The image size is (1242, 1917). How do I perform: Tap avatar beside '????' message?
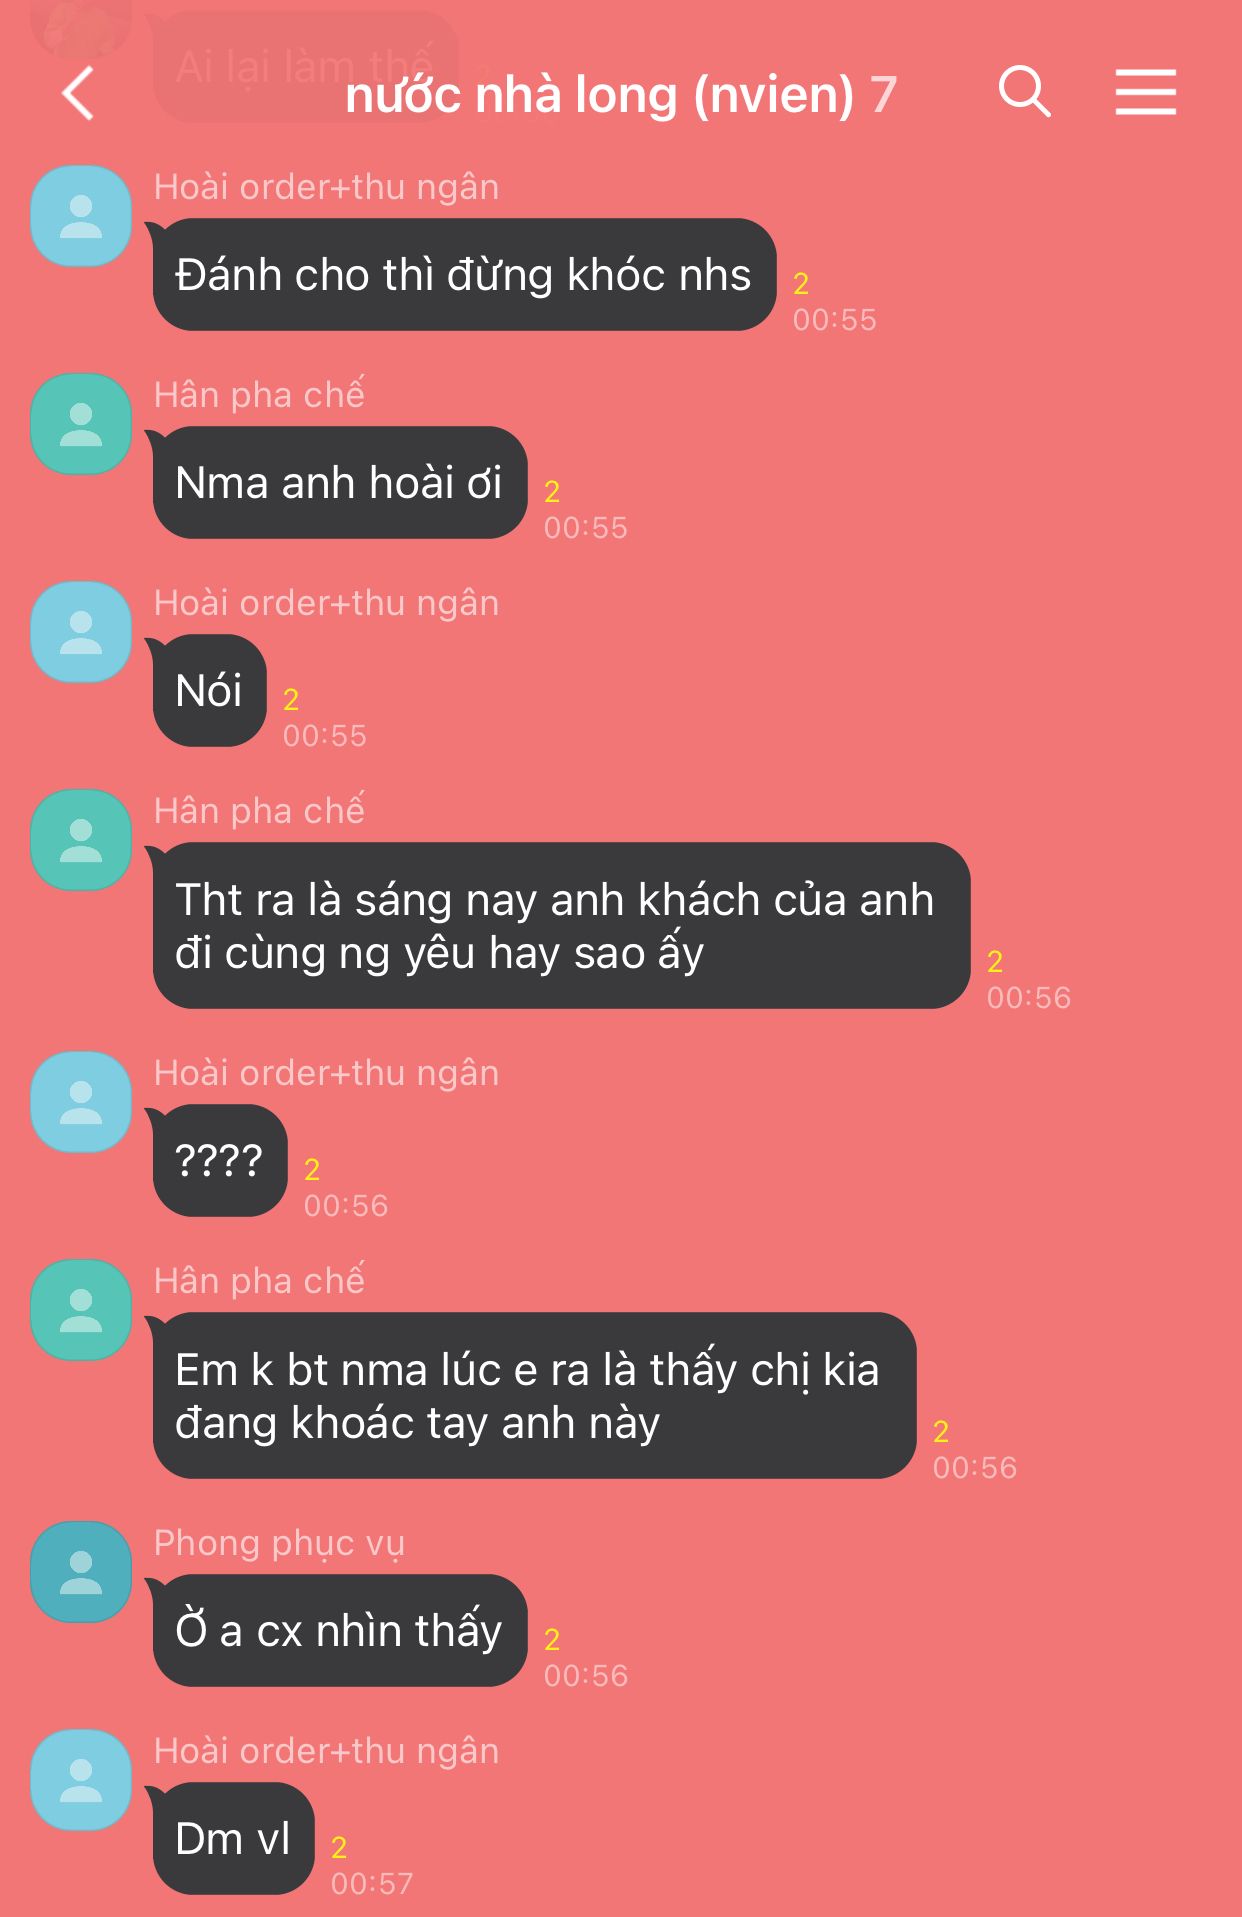point(81,1102)
